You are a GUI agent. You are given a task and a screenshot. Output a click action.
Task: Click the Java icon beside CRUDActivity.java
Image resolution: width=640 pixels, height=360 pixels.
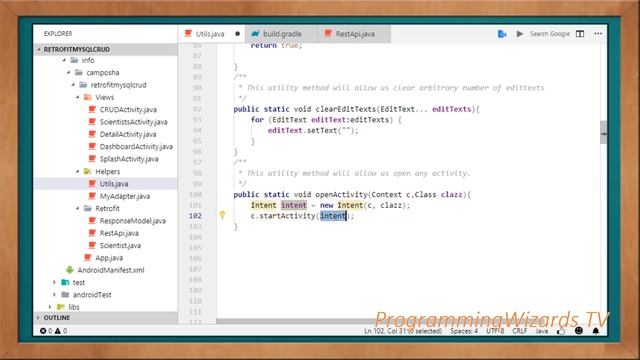pos(92,109)
